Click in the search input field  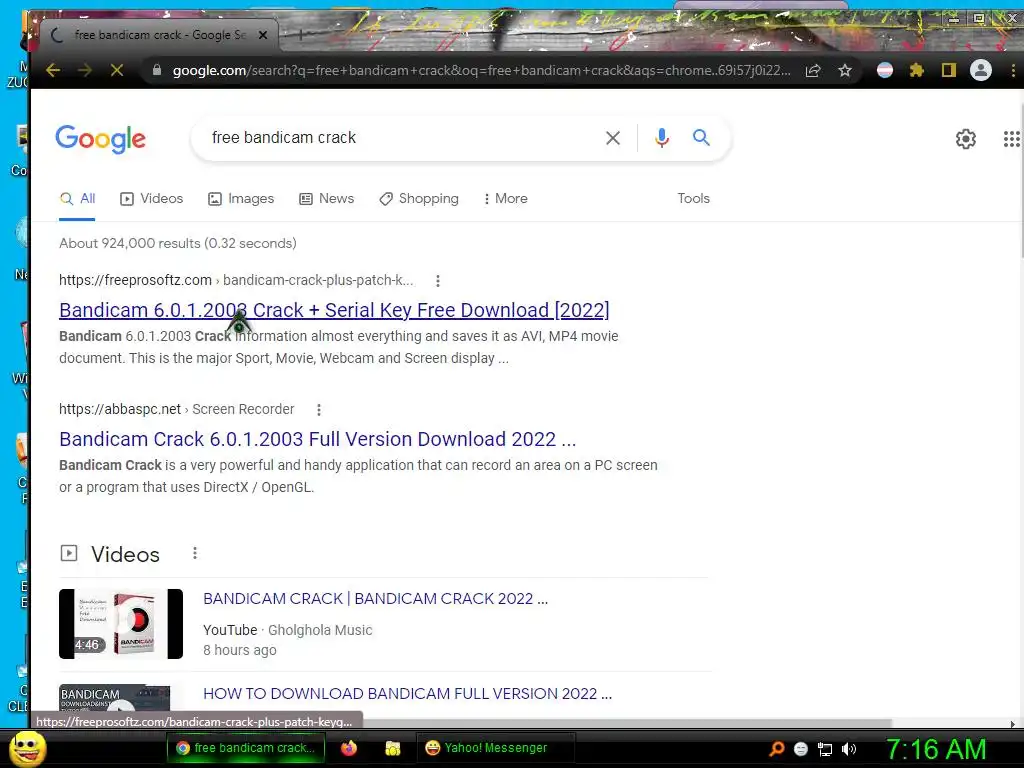pyautogui.click(x=402, y=138)
